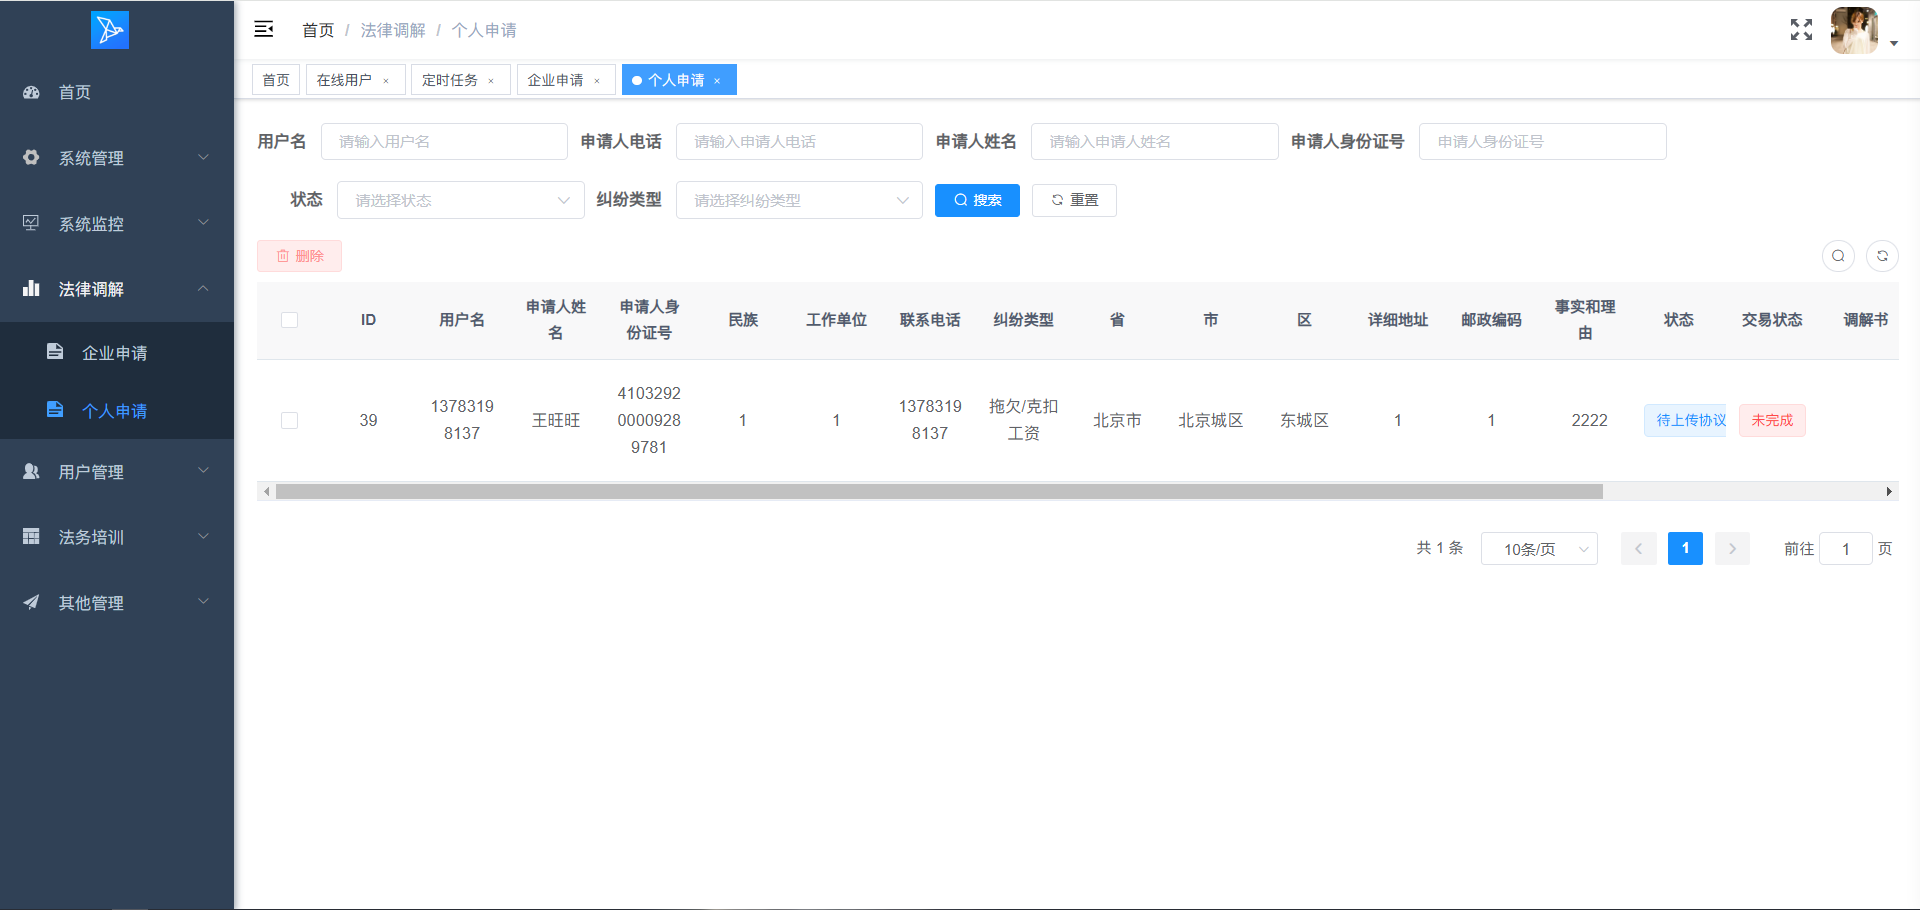Select the 个人申请 tab

point(679,80)
